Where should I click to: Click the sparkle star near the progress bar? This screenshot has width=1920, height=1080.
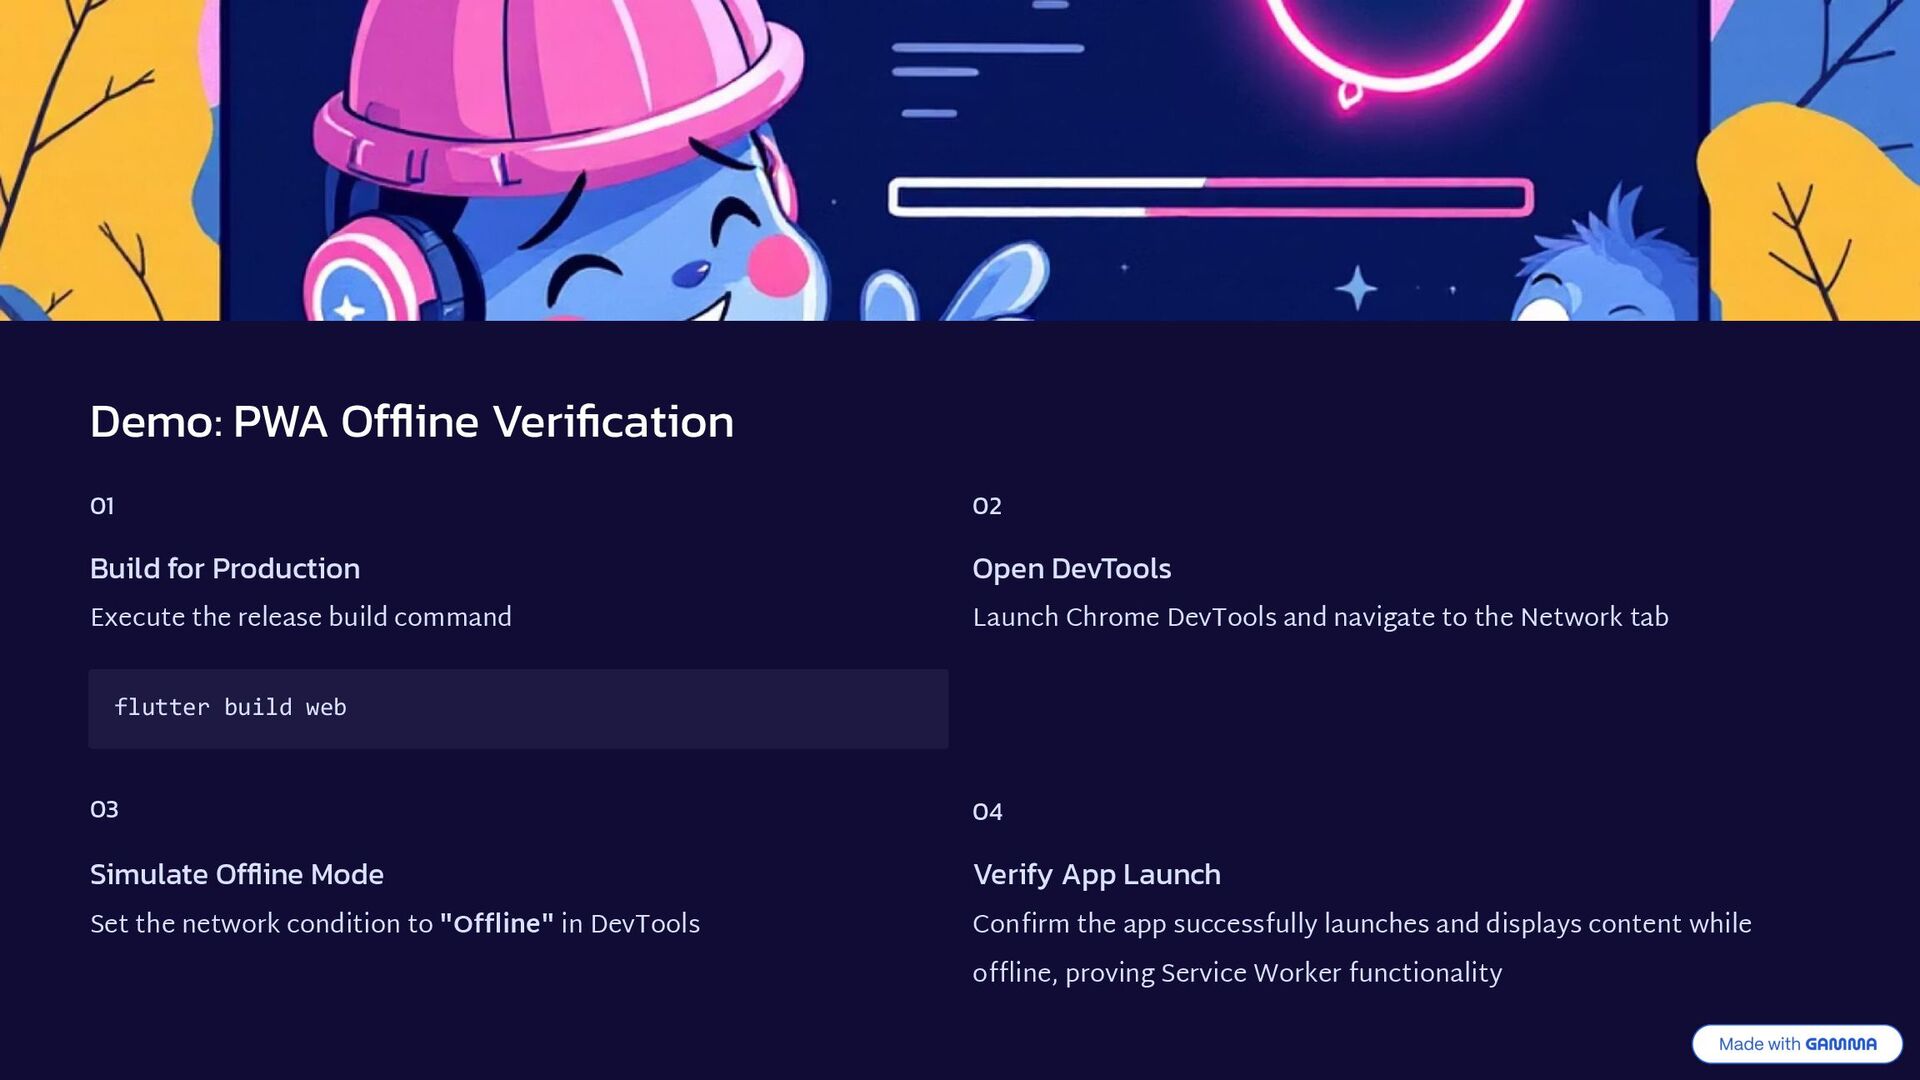[x=1357, y=288]
